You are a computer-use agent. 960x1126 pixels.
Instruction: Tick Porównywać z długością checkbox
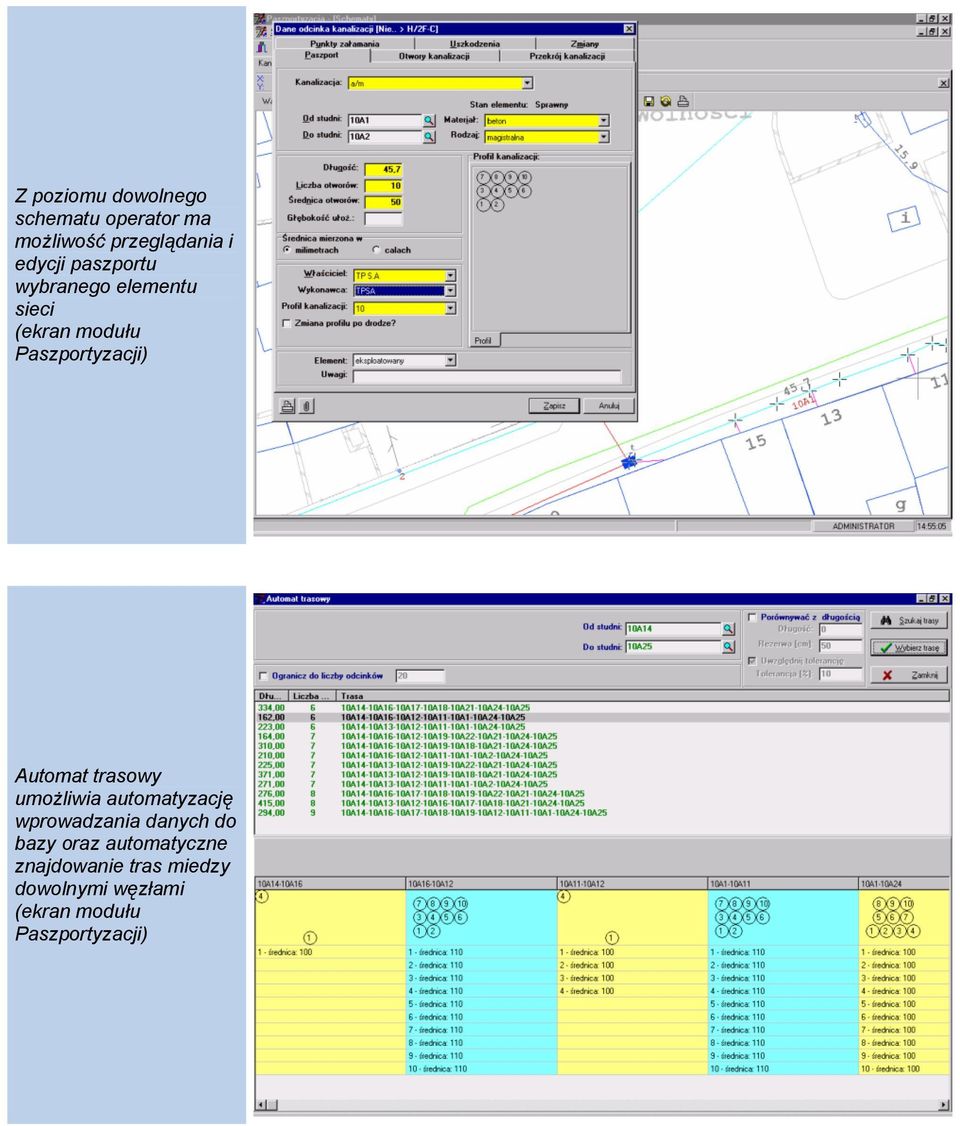[x=752, y=617]
